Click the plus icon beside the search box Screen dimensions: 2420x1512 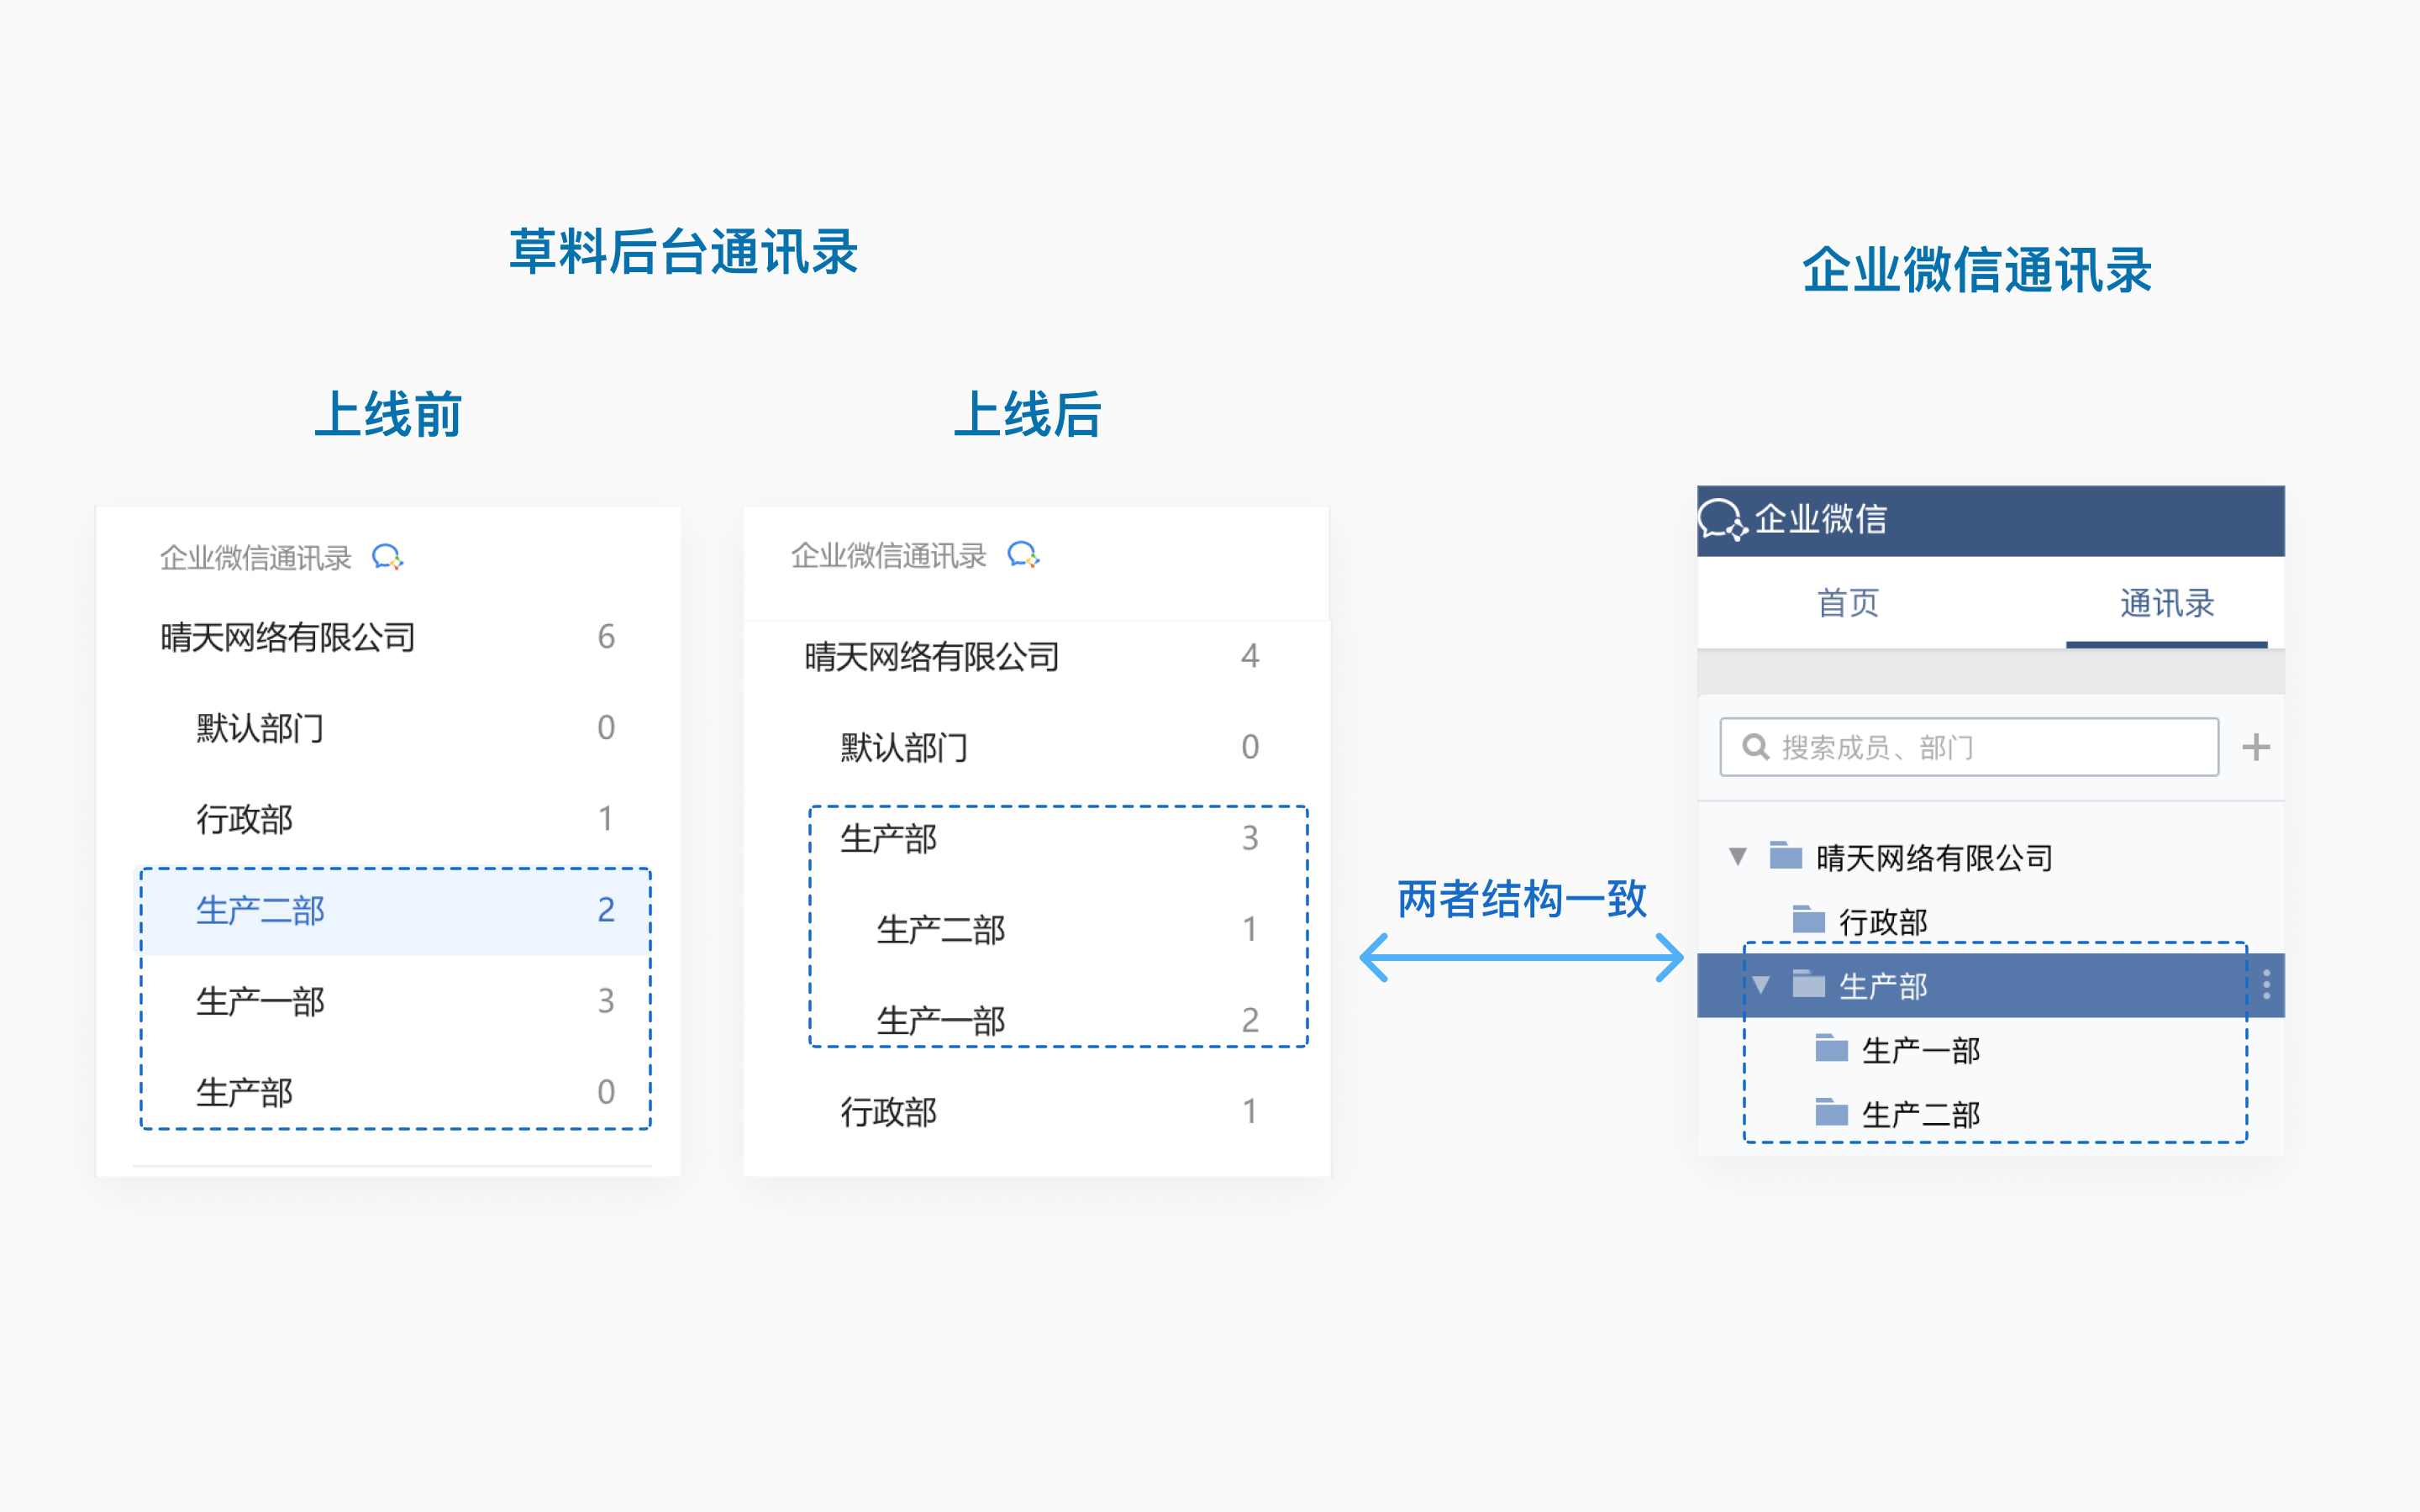pyautogui.click(x=2256, y=747)
